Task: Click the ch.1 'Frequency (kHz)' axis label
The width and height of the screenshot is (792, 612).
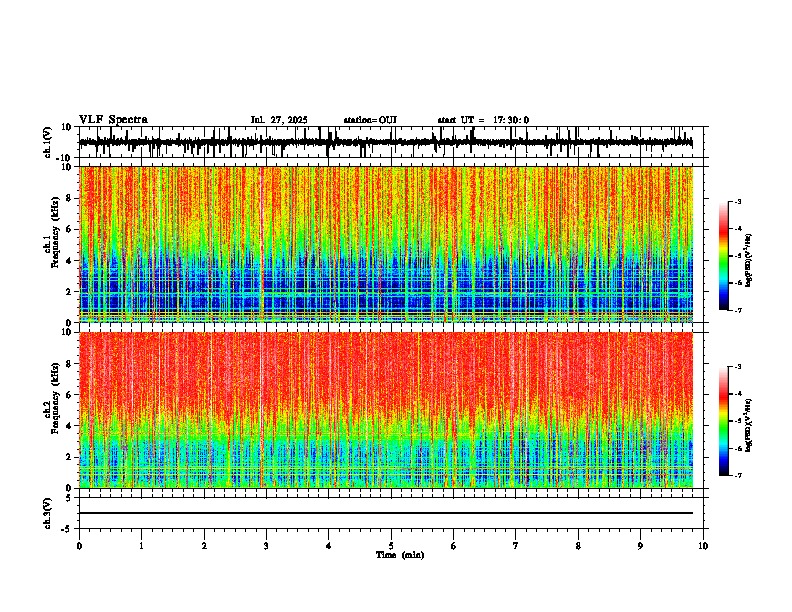Action: [55, 232]
